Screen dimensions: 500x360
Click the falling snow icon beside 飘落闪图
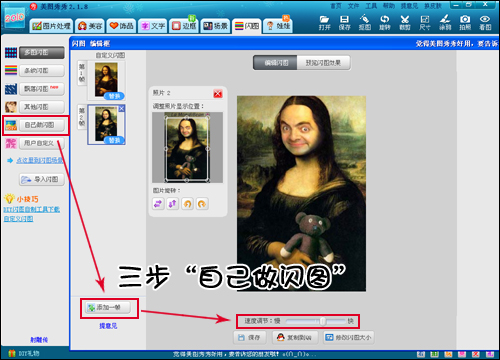[x=11, y=89]
